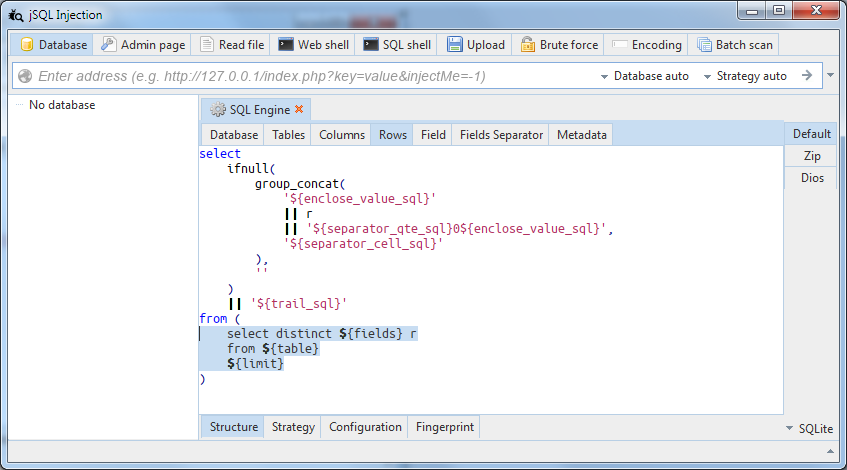This screenshot has height=470, width=847.
Task: Click the arrow button to start injection
Action: click(x=806, y=76)
